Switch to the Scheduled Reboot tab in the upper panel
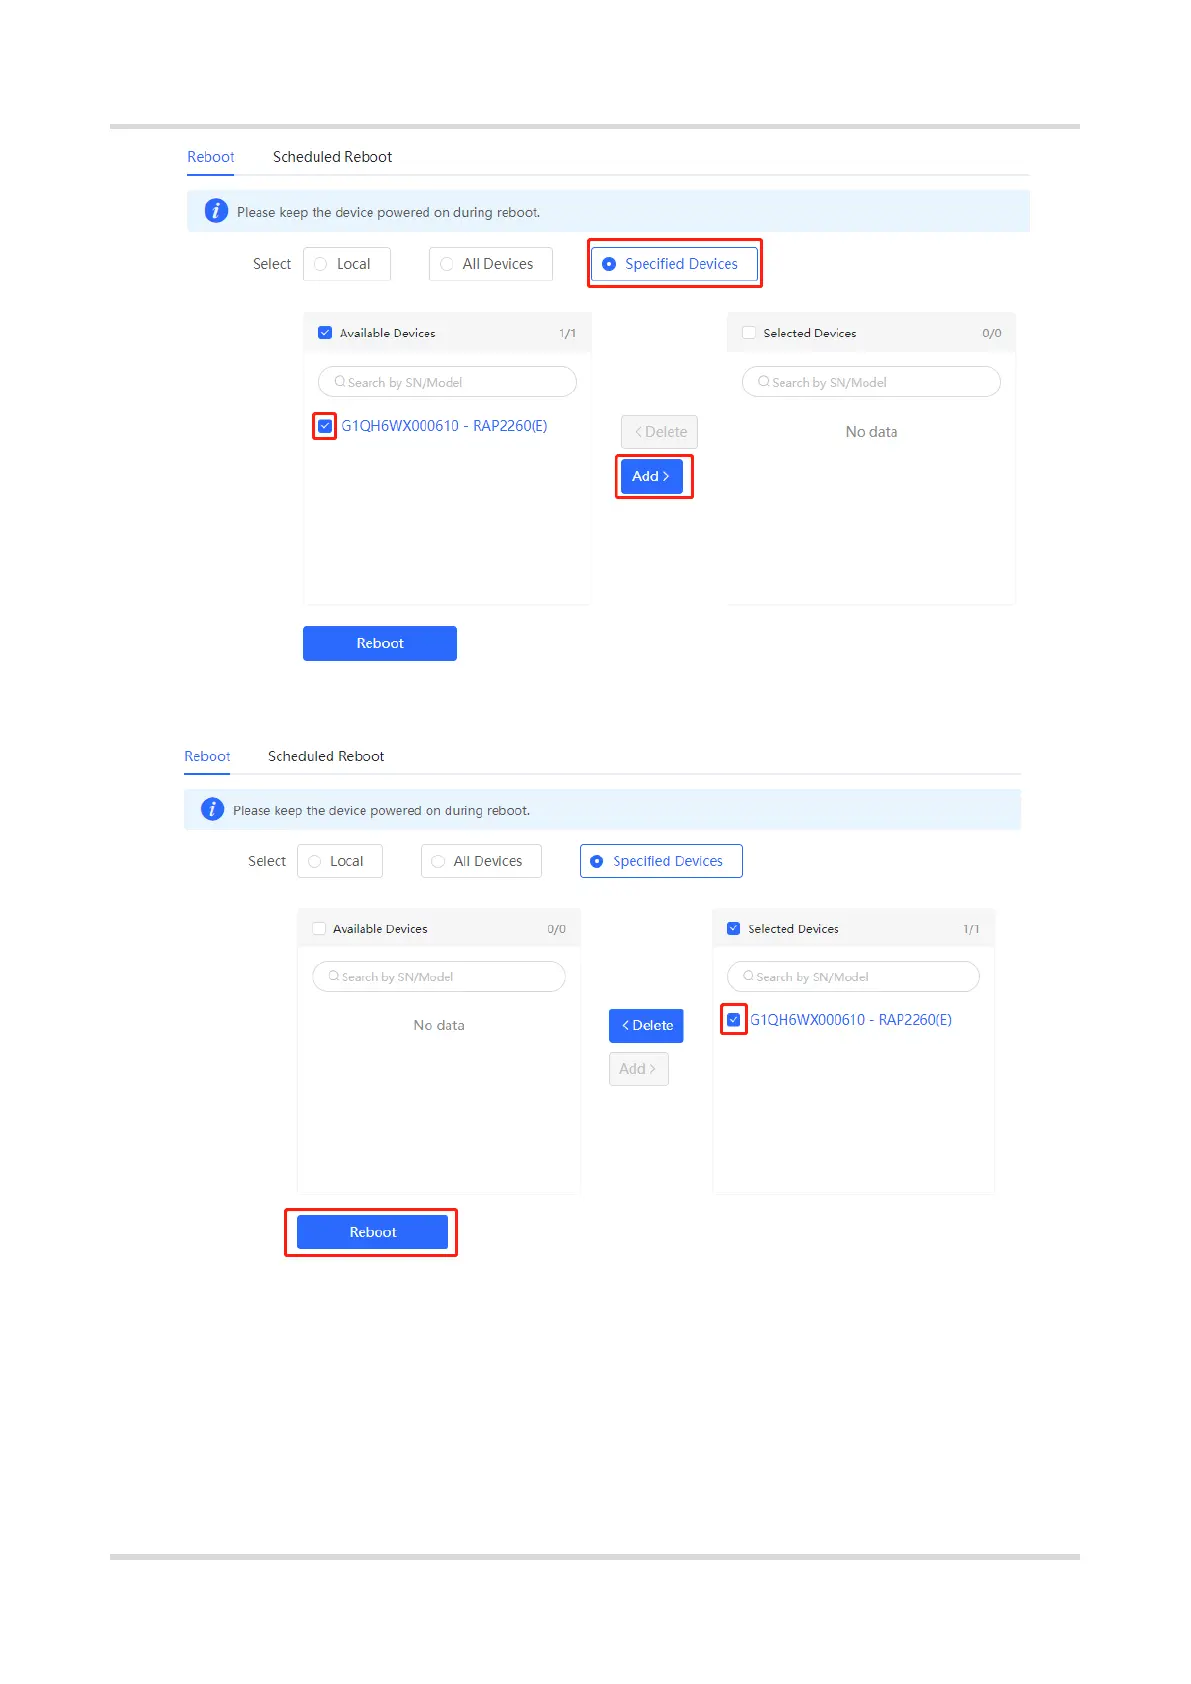The height and width of the screenshot is (1684, 1191). pyautogui.click(x=332, y=157)
